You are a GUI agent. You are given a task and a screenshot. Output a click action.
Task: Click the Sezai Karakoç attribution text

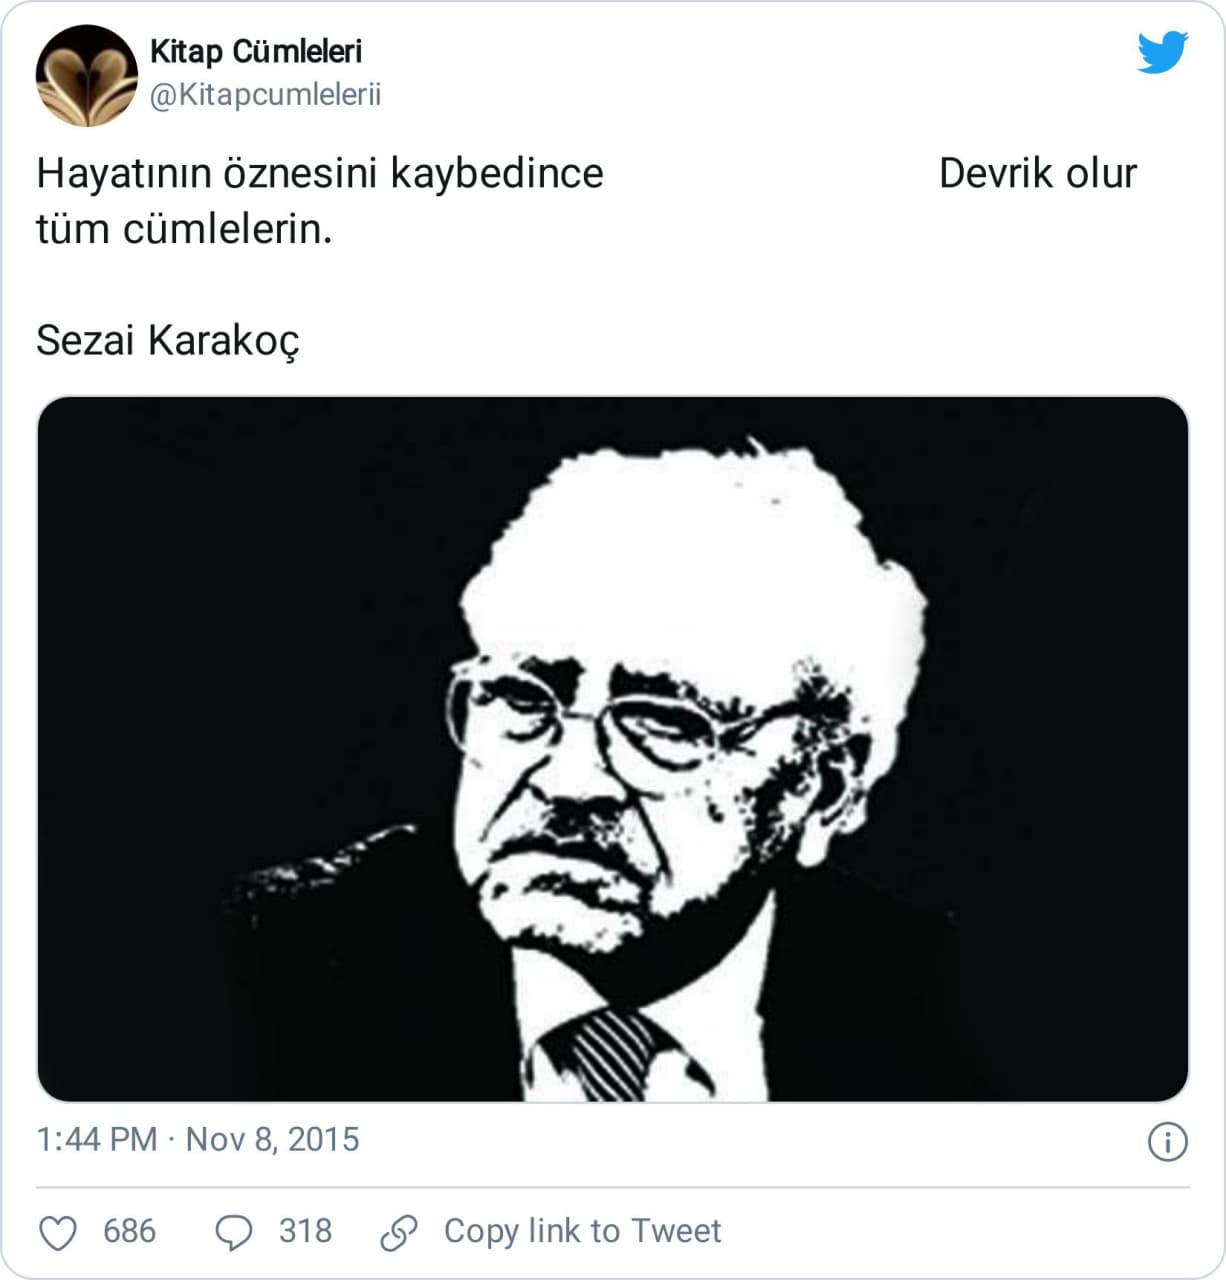click(x=167, y=340)
